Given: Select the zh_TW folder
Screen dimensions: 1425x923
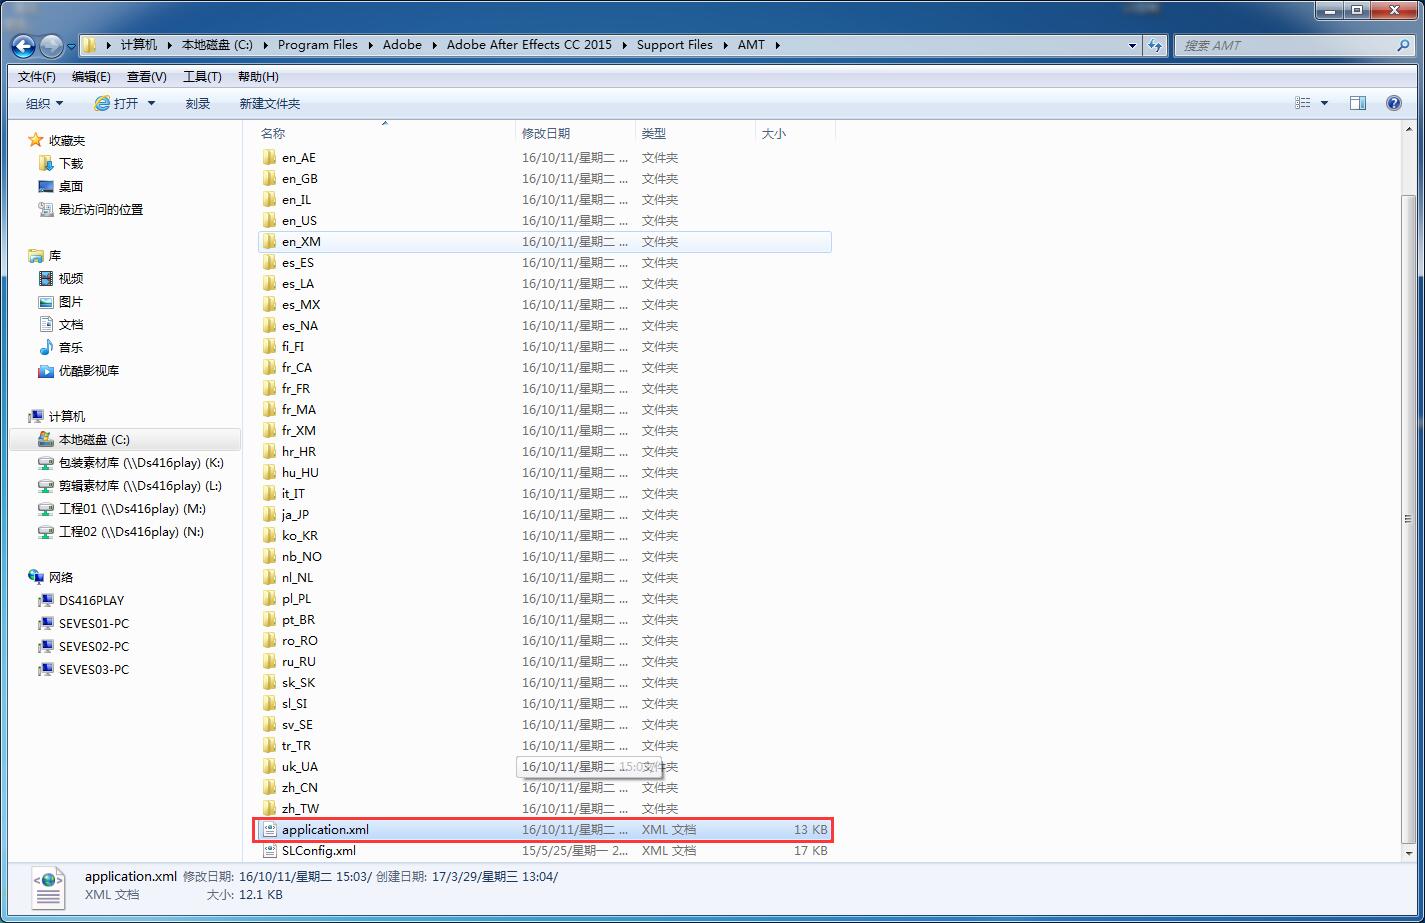Looking at the screenshot, I should tap(544, 808).
